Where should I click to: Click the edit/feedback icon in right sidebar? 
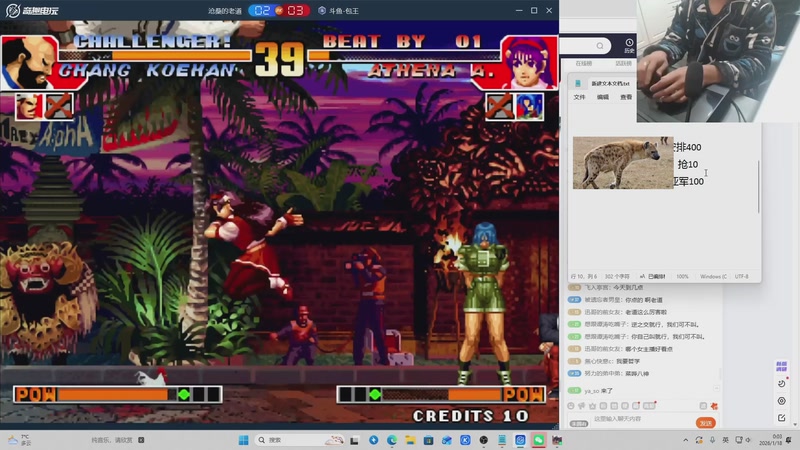(782, 417)
